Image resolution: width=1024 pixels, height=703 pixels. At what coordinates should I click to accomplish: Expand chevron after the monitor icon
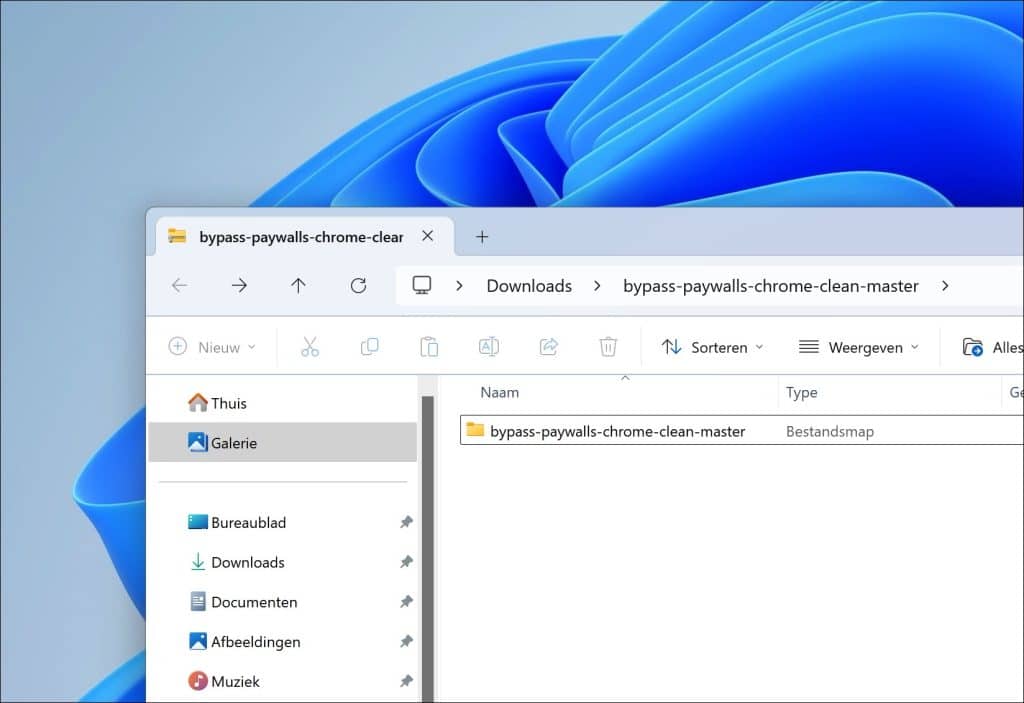pos(459,286)
